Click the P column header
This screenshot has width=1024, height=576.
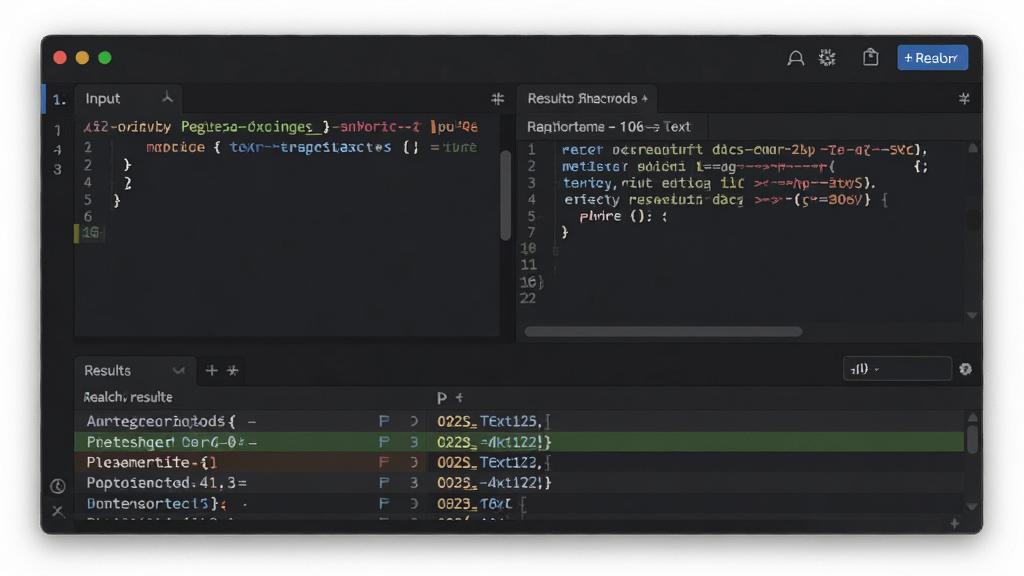click(x=442, y=398)
